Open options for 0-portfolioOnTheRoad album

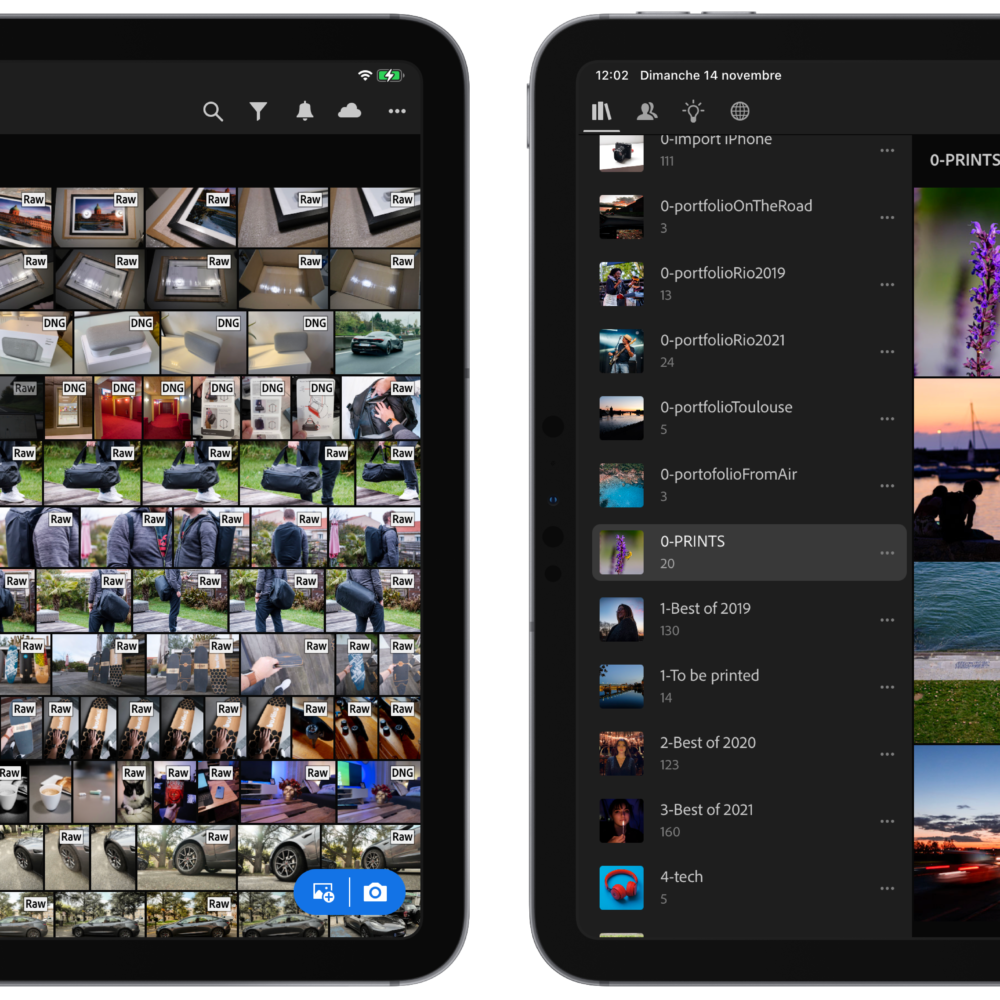pyautogui.click(x=887, y=217)
